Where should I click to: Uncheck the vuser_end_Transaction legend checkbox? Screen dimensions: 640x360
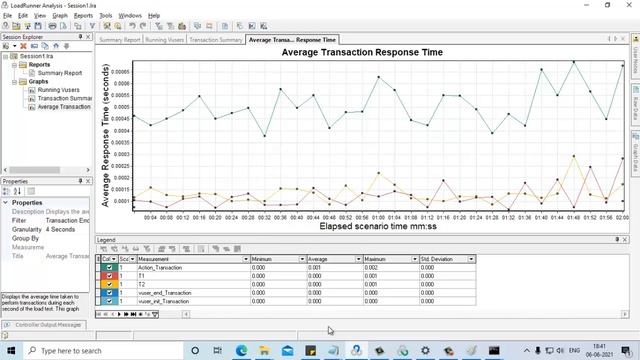click(x=109, y=293)
